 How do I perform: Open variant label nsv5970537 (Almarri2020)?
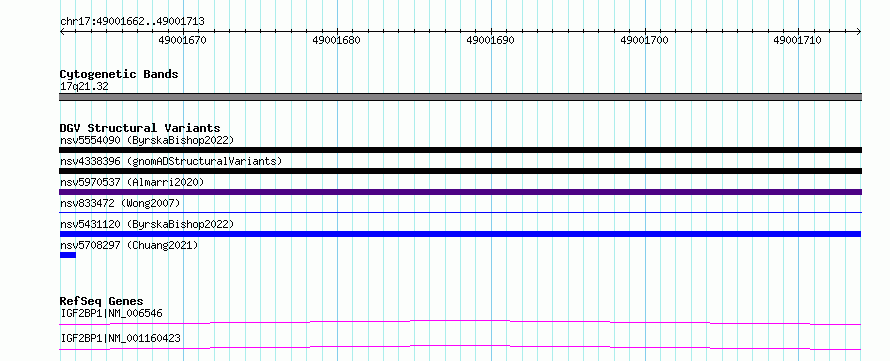(x=132, y=182)
